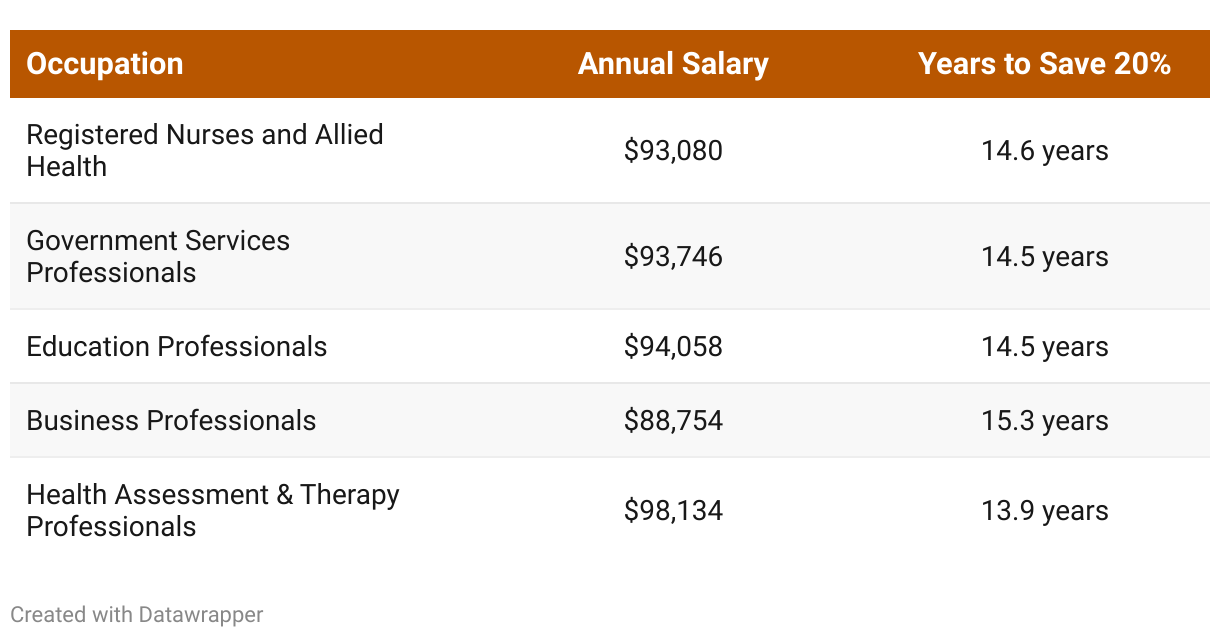Click the Business Professionals cell
Viewport: 1220px width, 638px height.
click(x=171, y=421)
